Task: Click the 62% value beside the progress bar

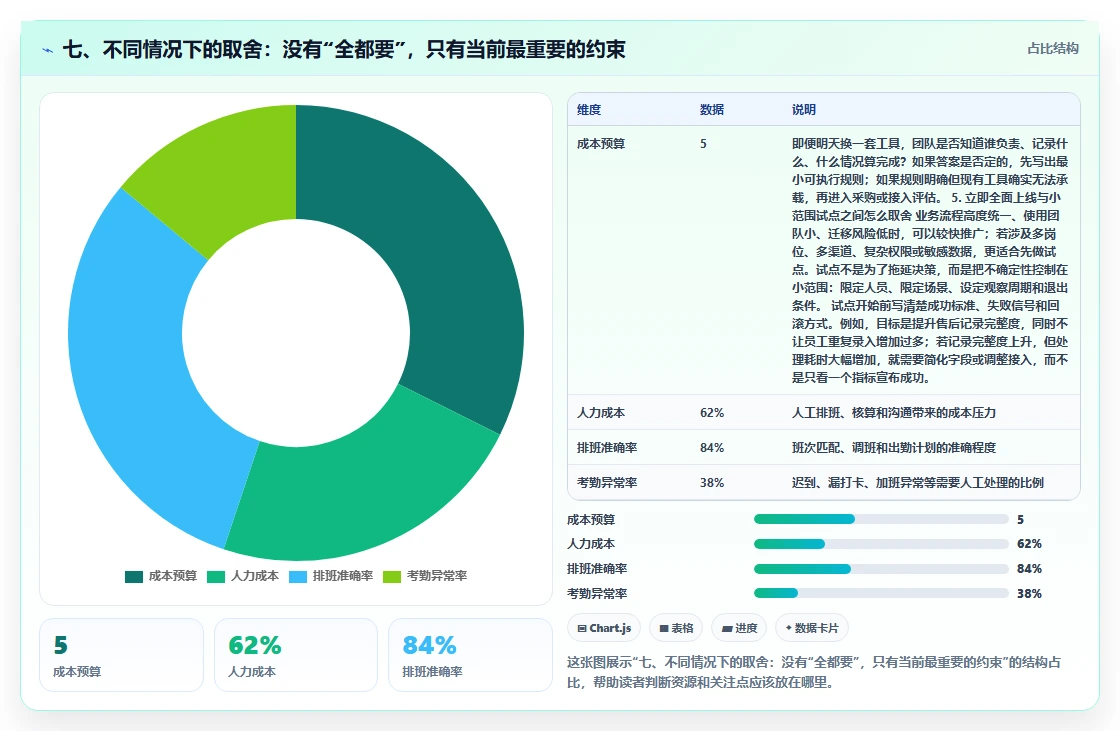Action: coord(1029,544)
